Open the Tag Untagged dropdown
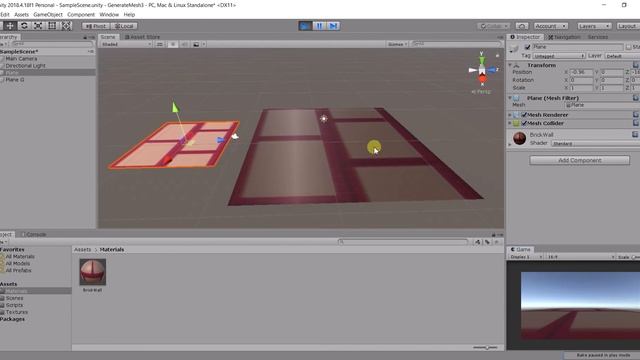Screen dimensions: 640x360 coord(559,56)
